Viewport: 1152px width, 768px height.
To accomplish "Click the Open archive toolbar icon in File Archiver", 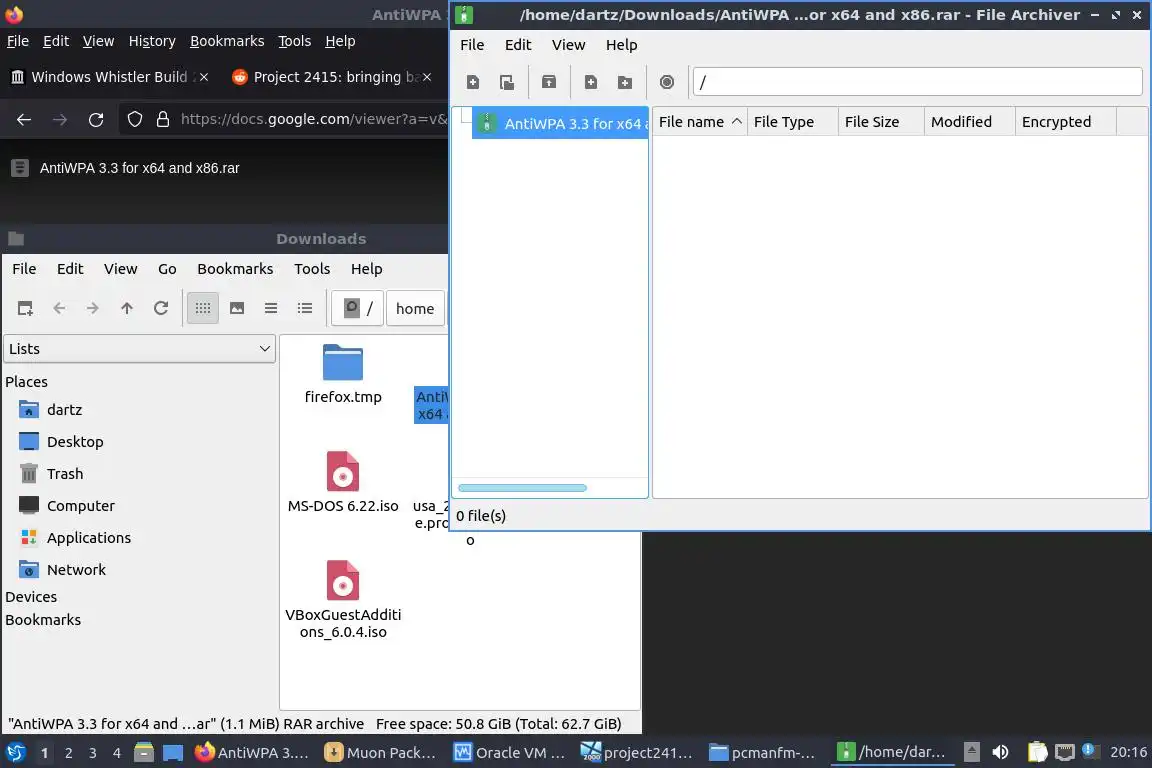I will pos(507,82).
